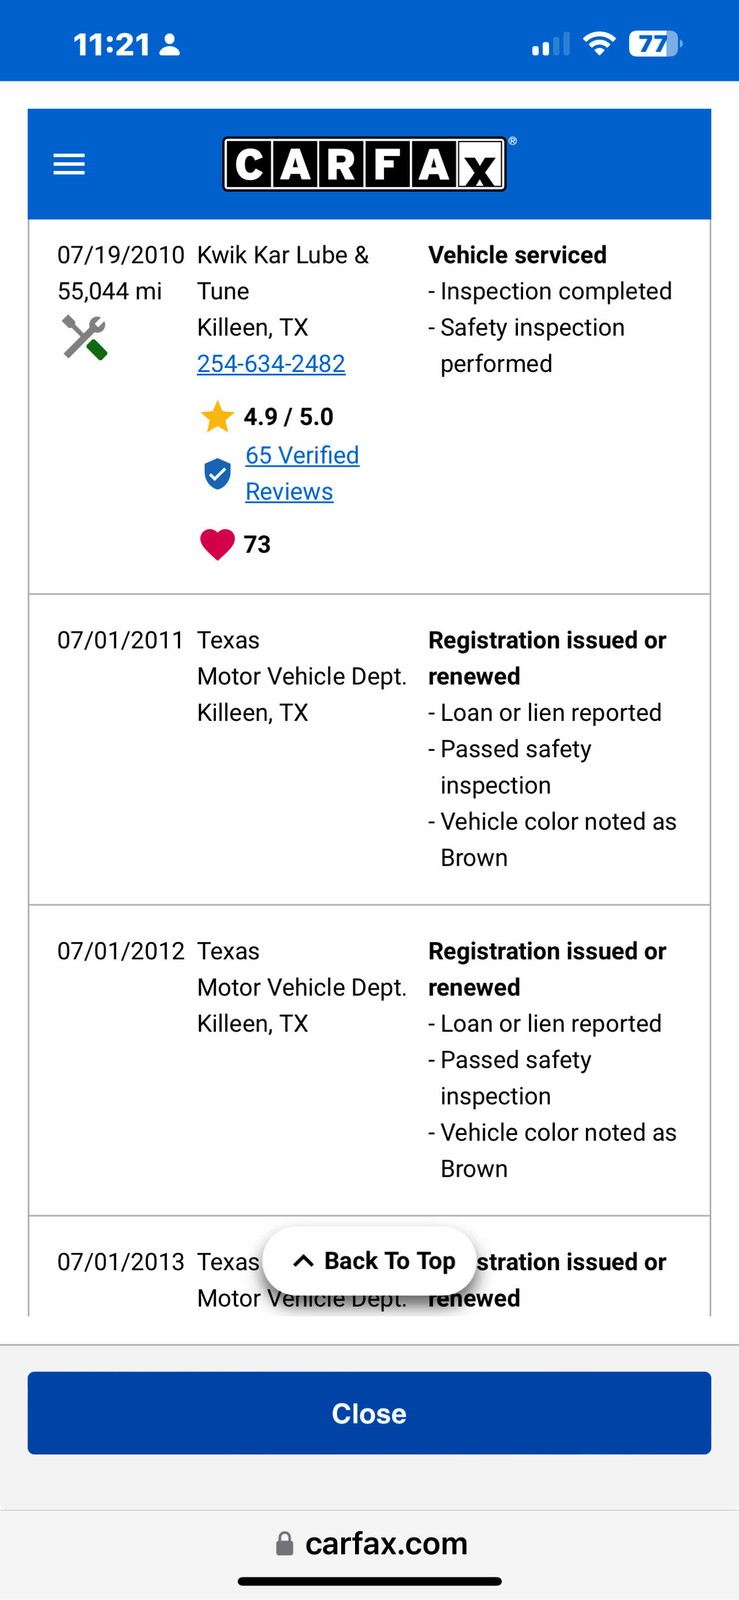Tap the cellular signal bars icon
739x1600 pixels.
tap(550, 44)
